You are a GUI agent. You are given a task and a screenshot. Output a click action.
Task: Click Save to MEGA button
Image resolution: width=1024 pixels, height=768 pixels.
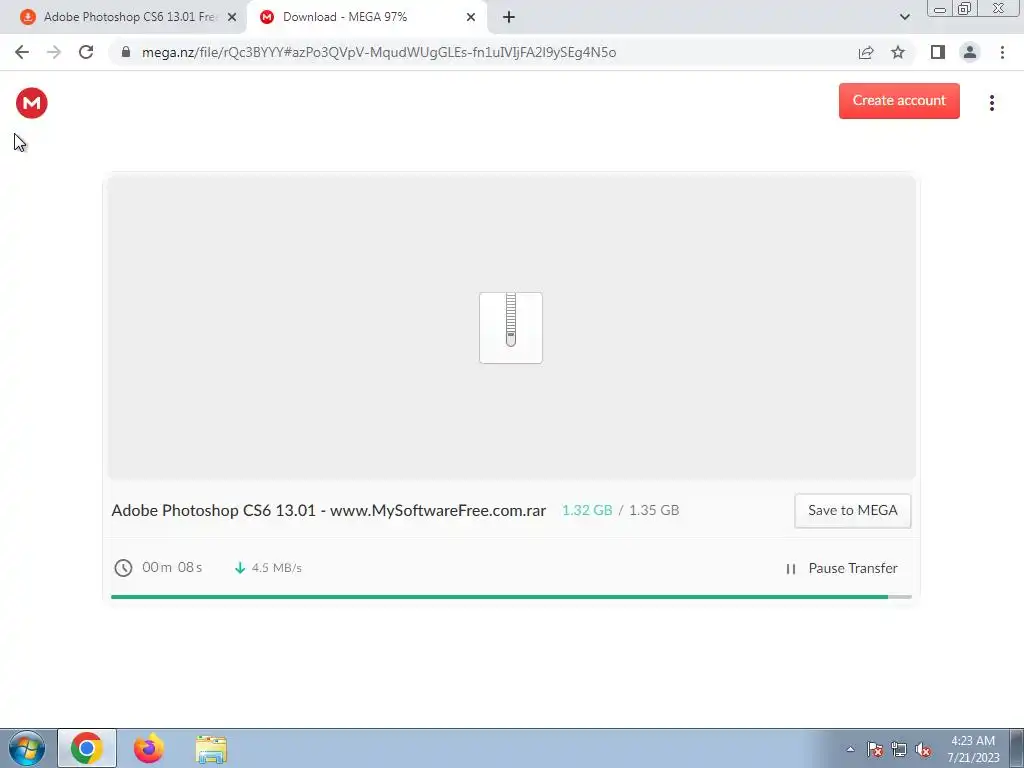tap(853, 511)
